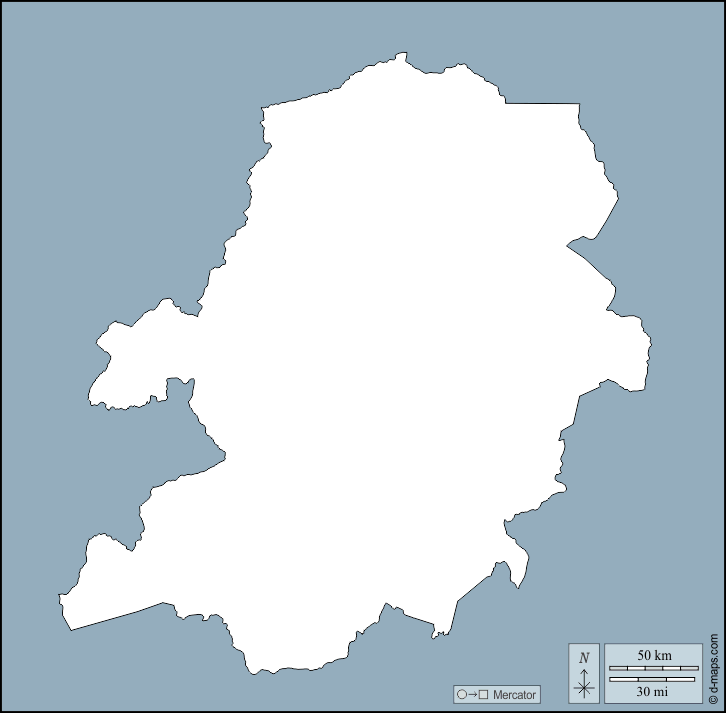Click the circle symbol in the projection box

click(461, 694)
